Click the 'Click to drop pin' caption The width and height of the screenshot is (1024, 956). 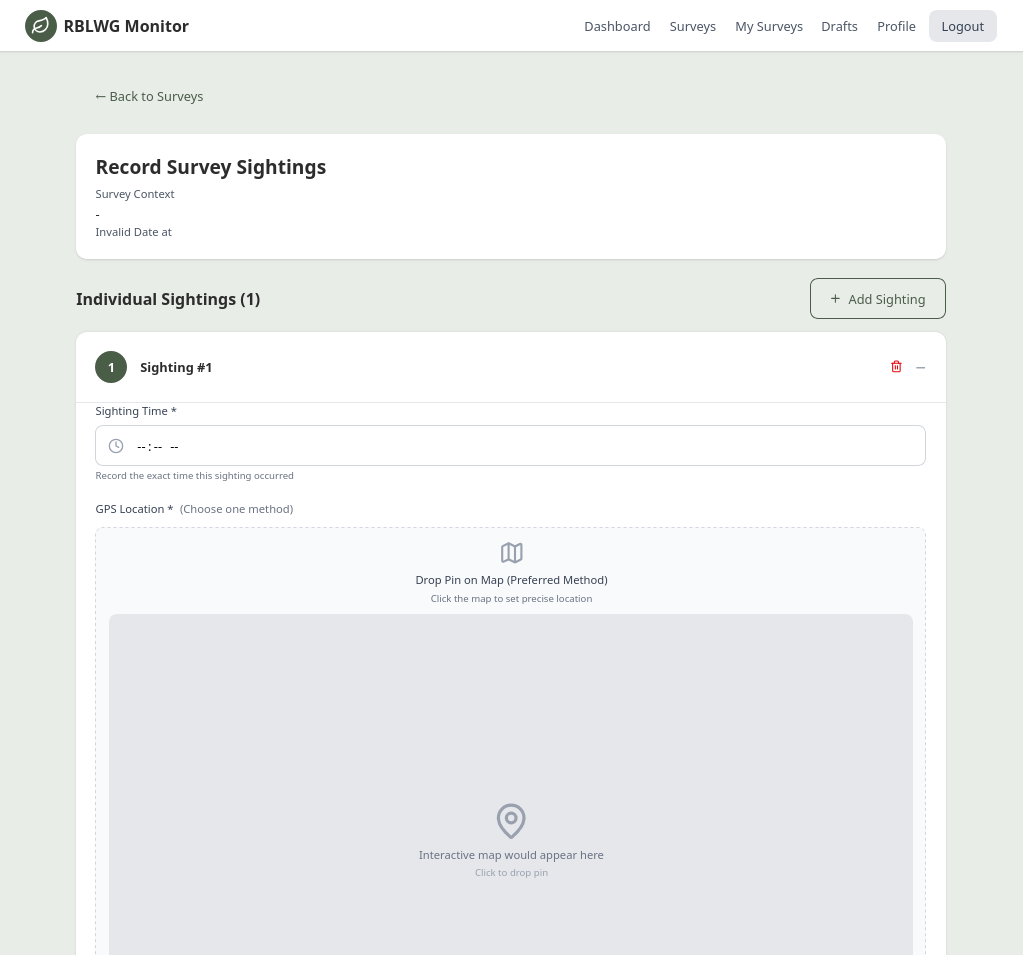tap(511, 872)
